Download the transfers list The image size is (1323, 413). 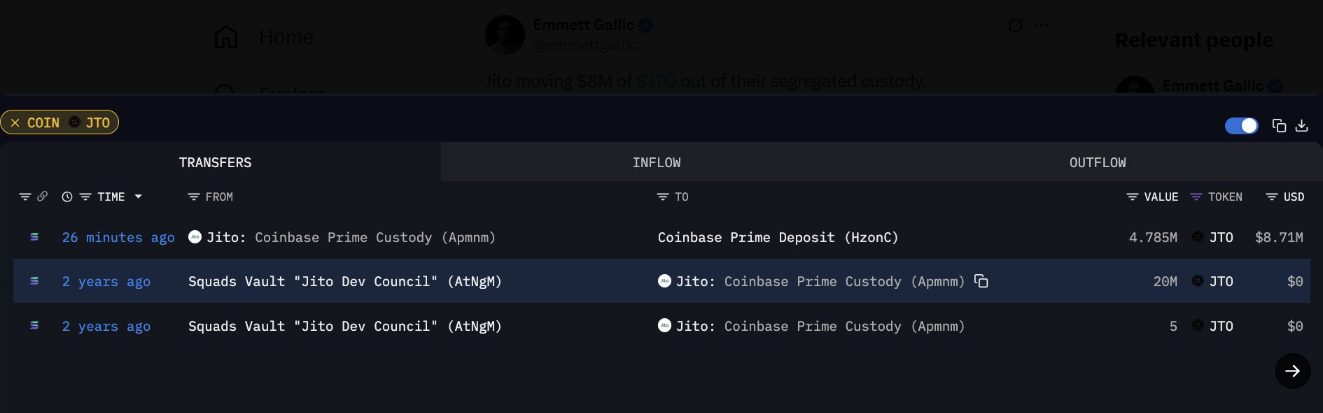click(1302, 125)
